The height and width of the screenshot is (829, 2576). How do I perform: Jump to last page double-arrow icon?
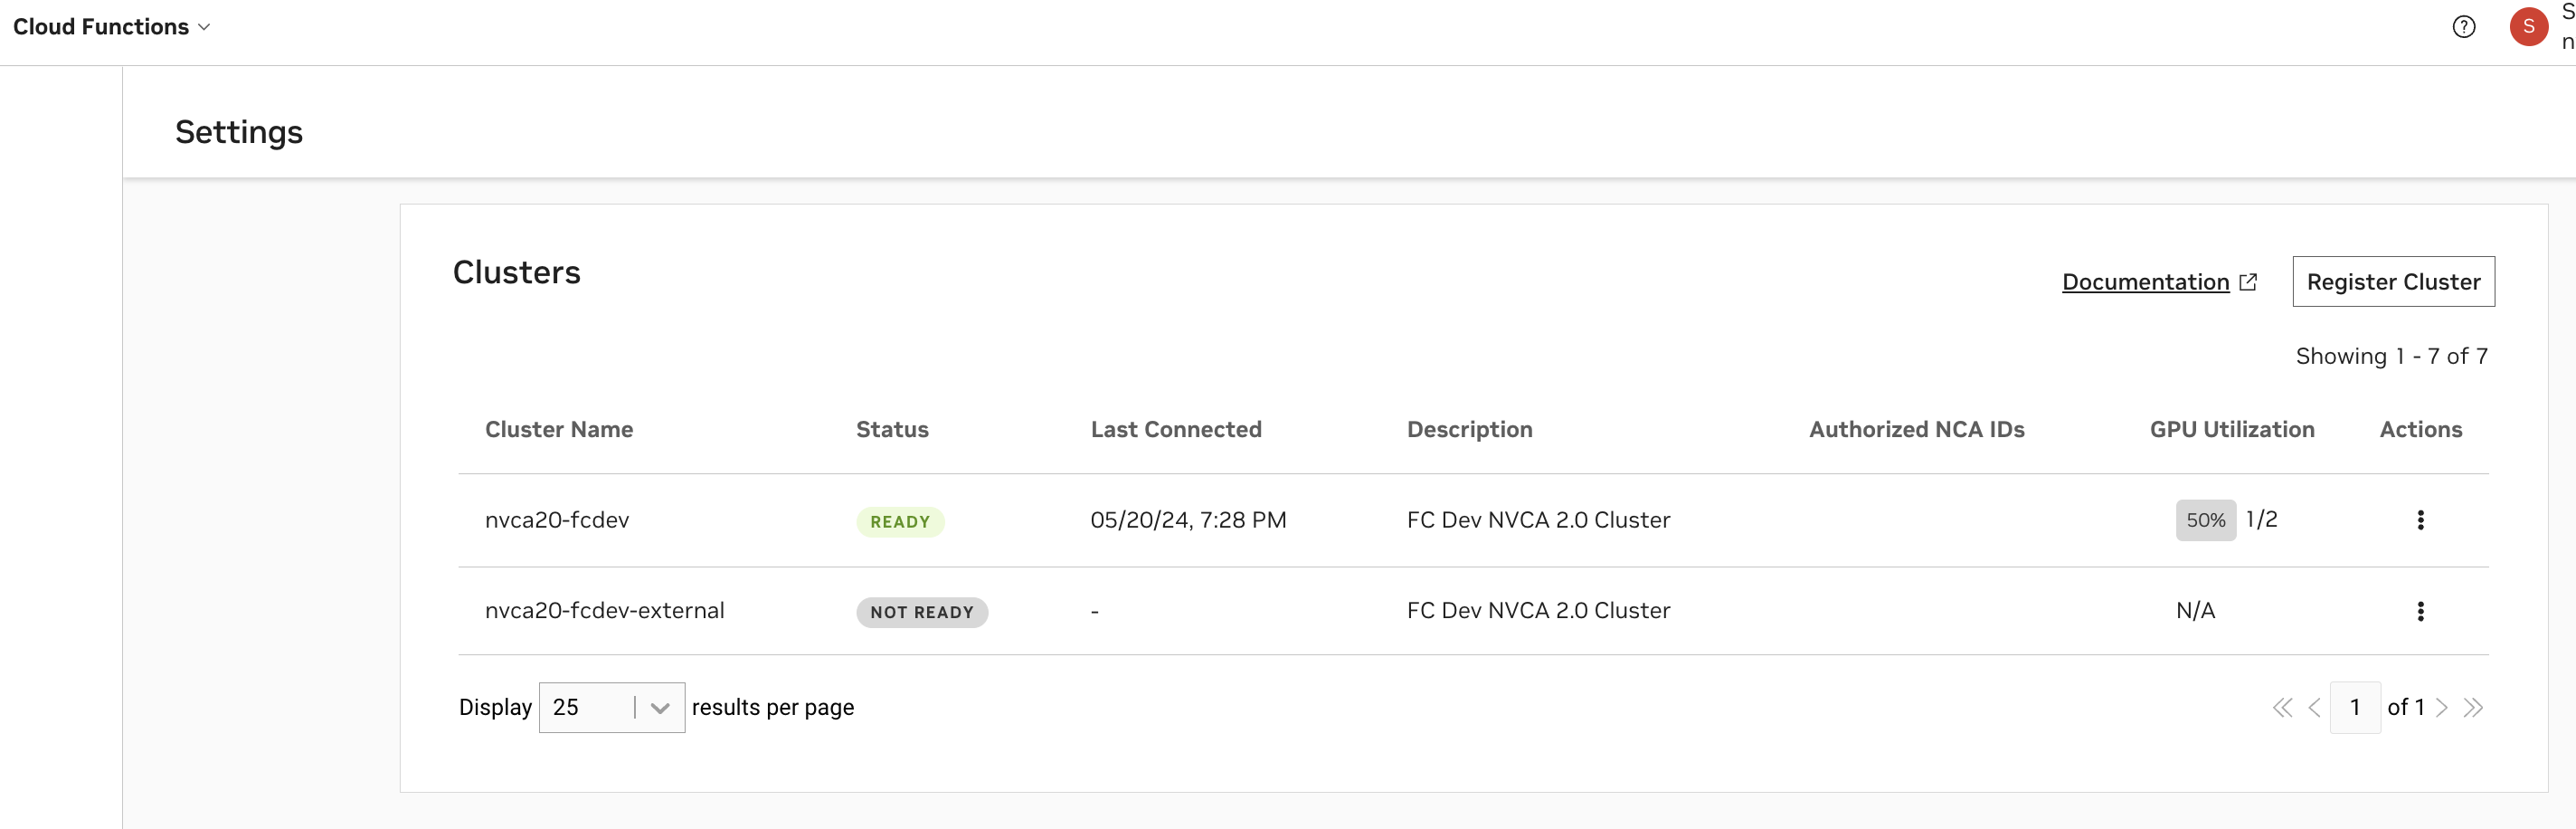coord(2473,708)
